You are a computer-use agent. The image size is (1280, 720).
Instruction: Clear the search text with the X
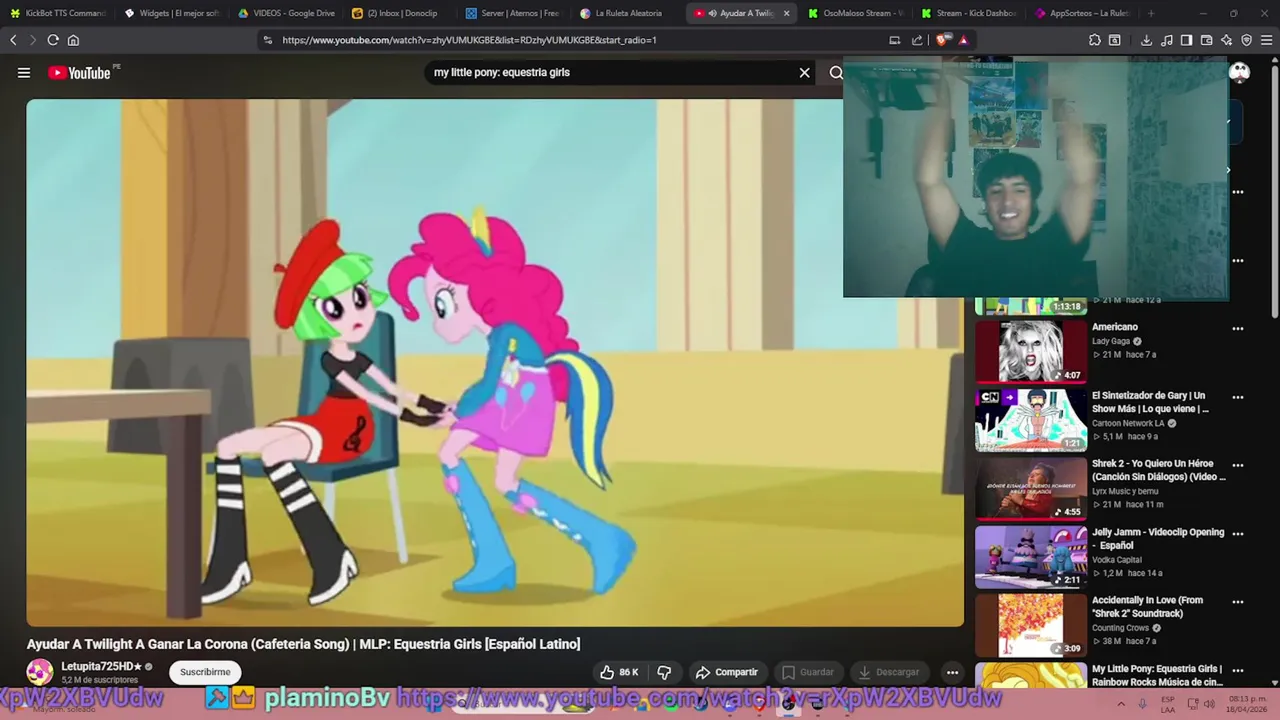tap(804, 72)
